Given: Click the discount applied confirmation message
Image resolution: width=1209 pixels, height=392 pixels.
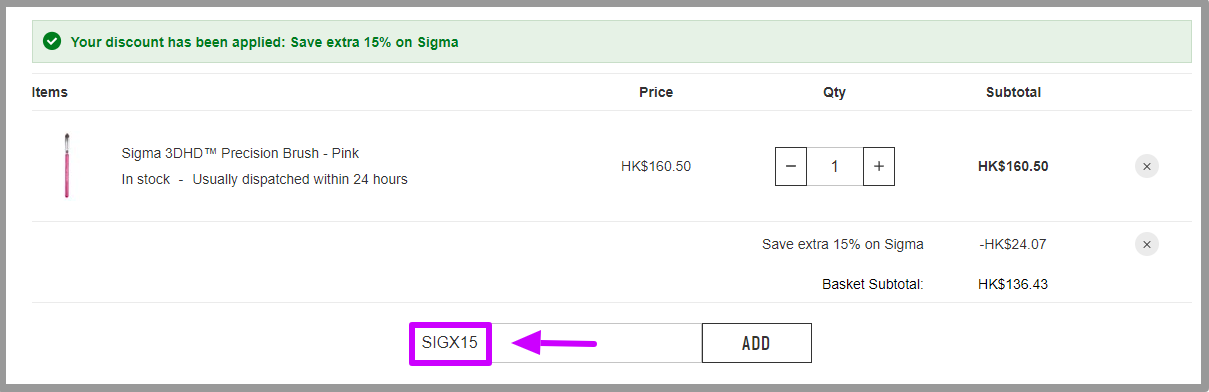Looking at the screenshot, I should 265,42.
